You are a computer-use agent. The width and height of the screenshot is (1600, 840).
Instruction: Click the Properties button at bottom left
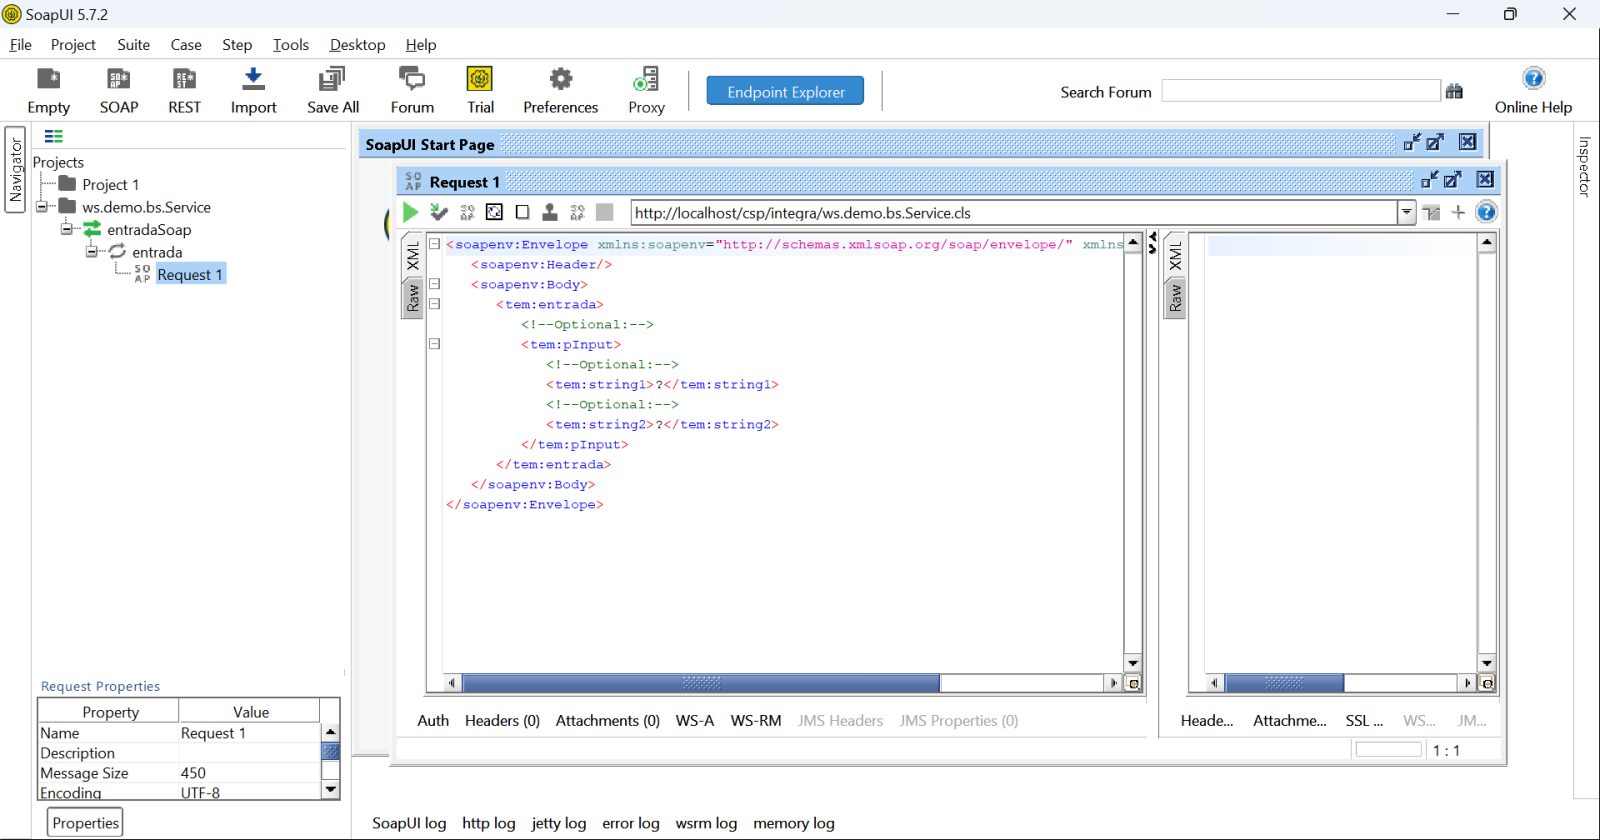click(85, 823)
